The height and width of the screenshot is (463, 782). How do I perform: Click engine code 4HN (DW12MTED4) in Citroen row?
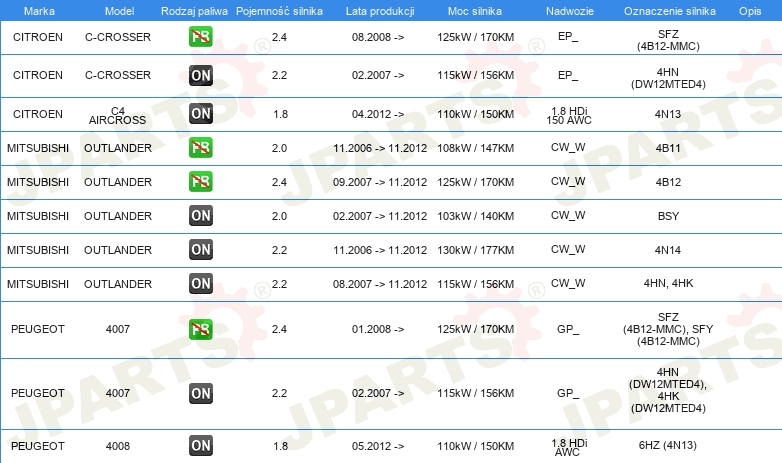pyautogui.click(x=668, y=78)
